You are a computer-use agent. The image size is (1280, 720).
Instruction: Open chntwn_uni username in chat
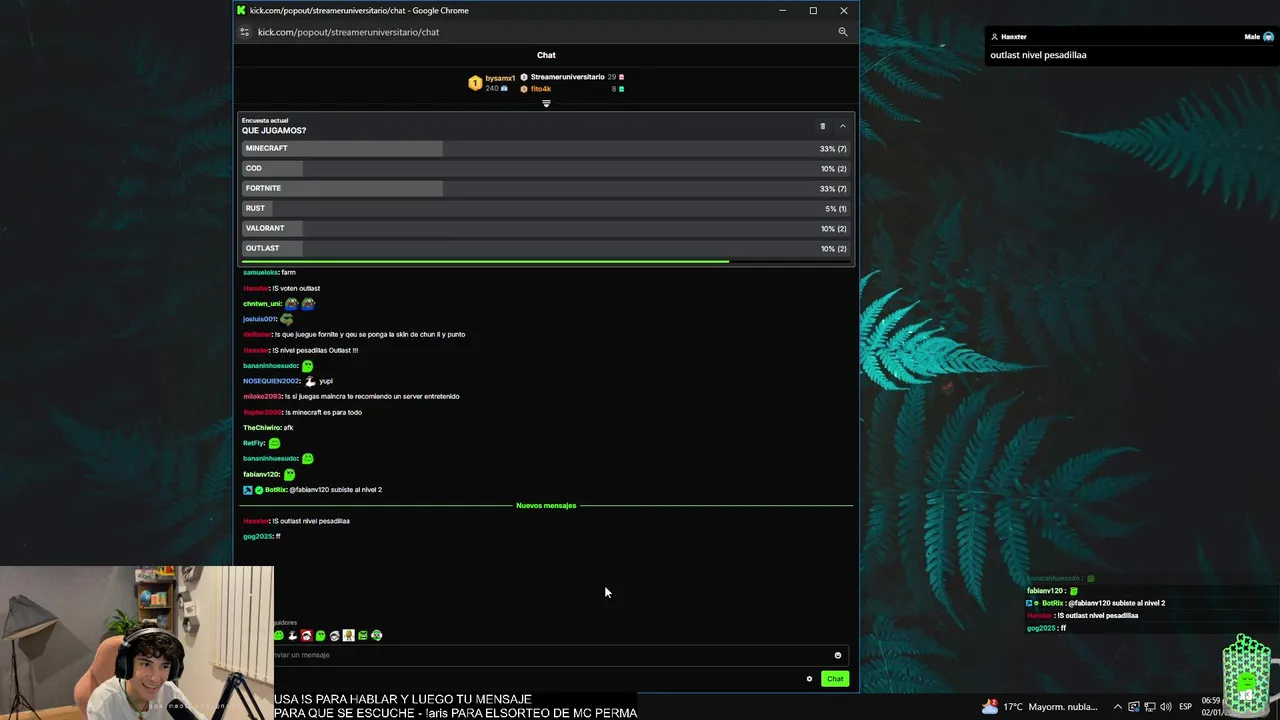pyautogui.click(x=262, y=304)
